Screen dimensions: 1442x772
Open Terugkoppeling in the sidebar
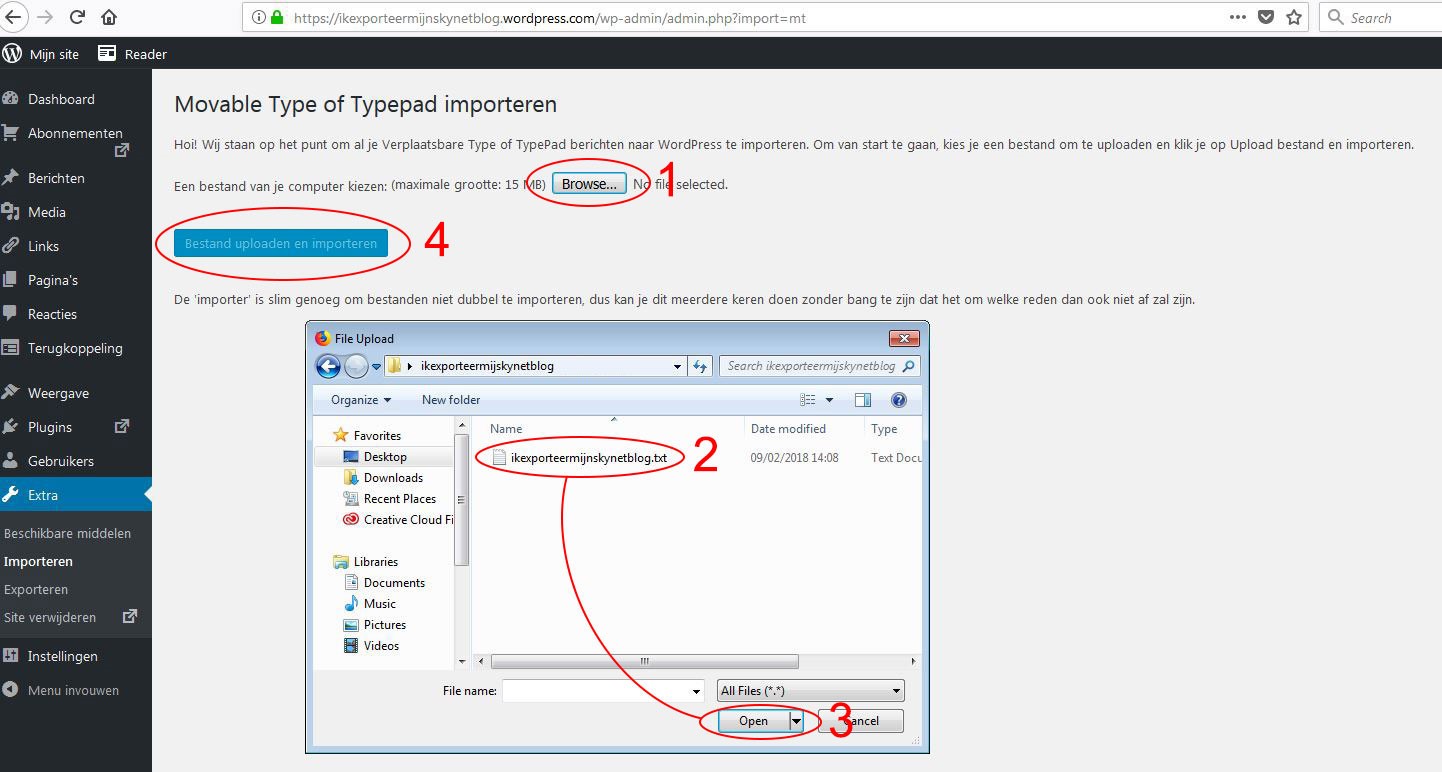(x=75, y=348)
